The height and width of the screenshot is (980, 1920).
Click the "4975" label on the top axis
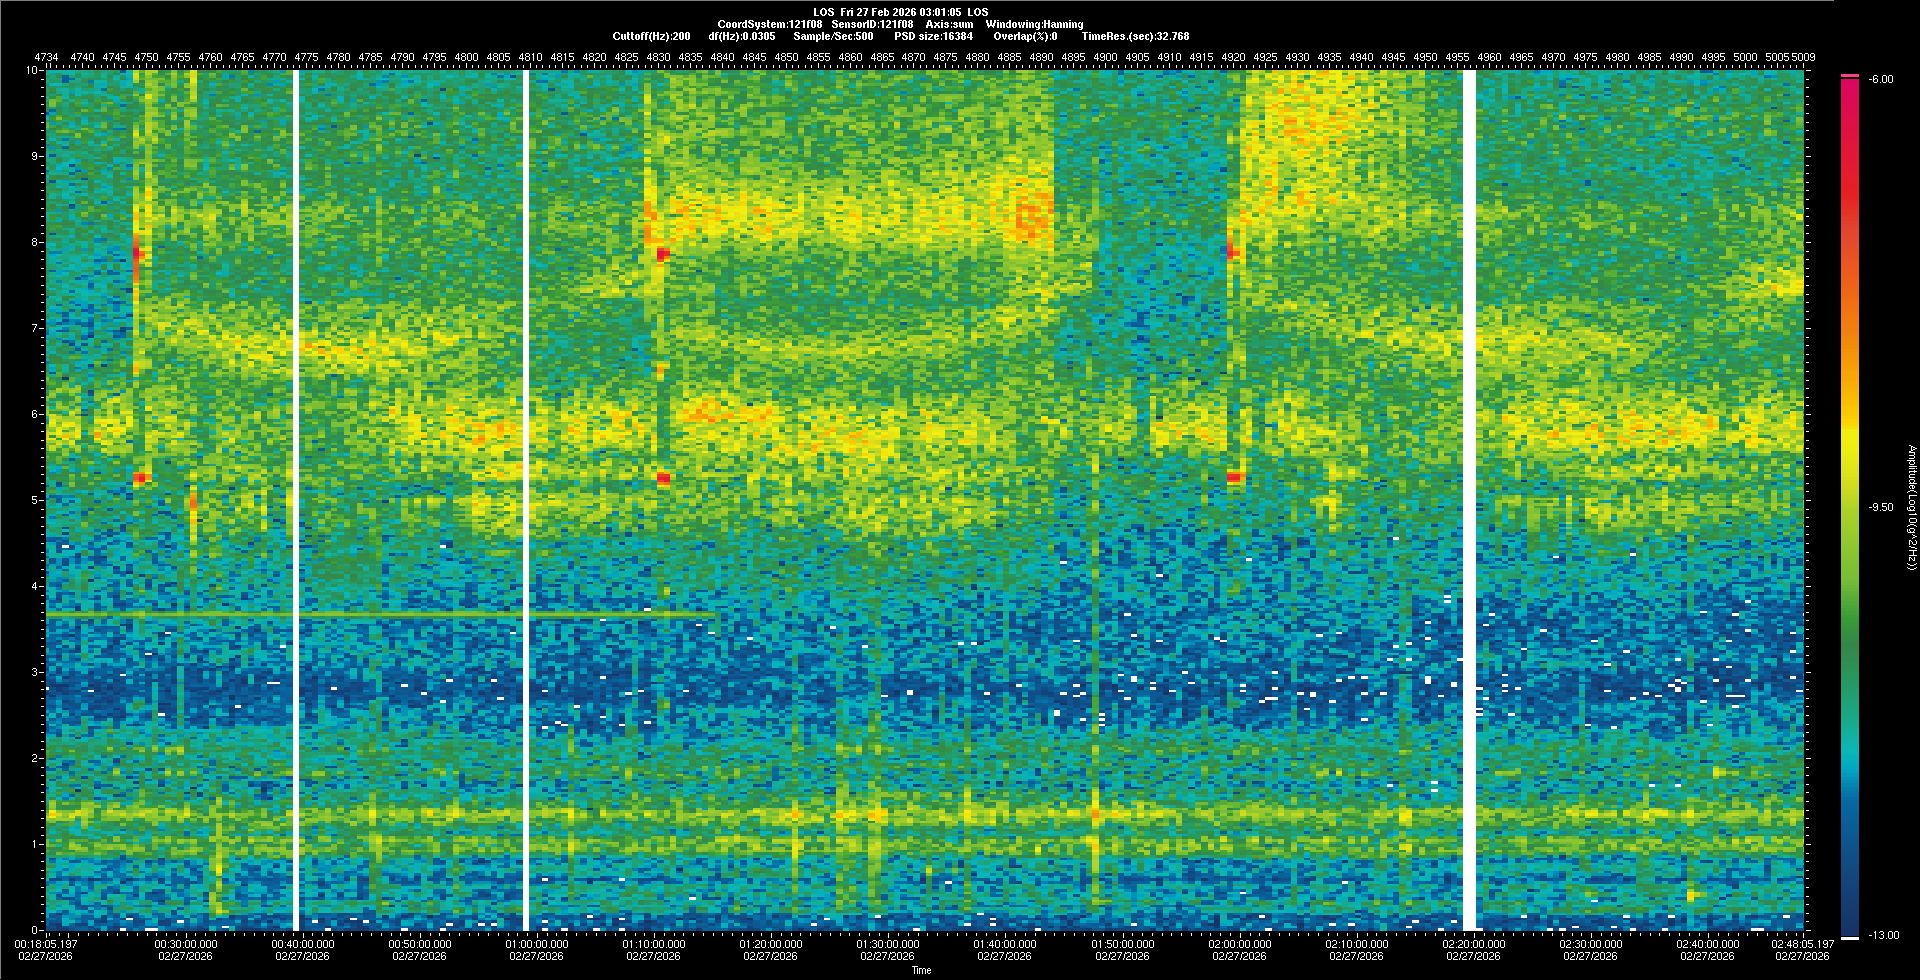(1585, 58)
